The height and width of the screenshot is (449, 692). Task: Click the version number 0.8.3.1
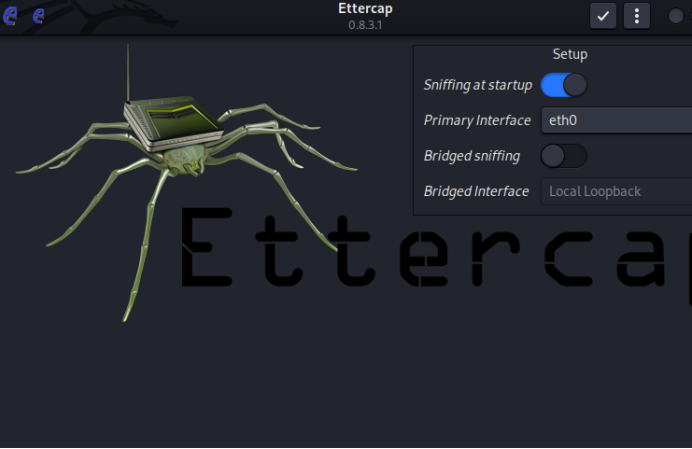pyautogui.click(x=365, y=25)
